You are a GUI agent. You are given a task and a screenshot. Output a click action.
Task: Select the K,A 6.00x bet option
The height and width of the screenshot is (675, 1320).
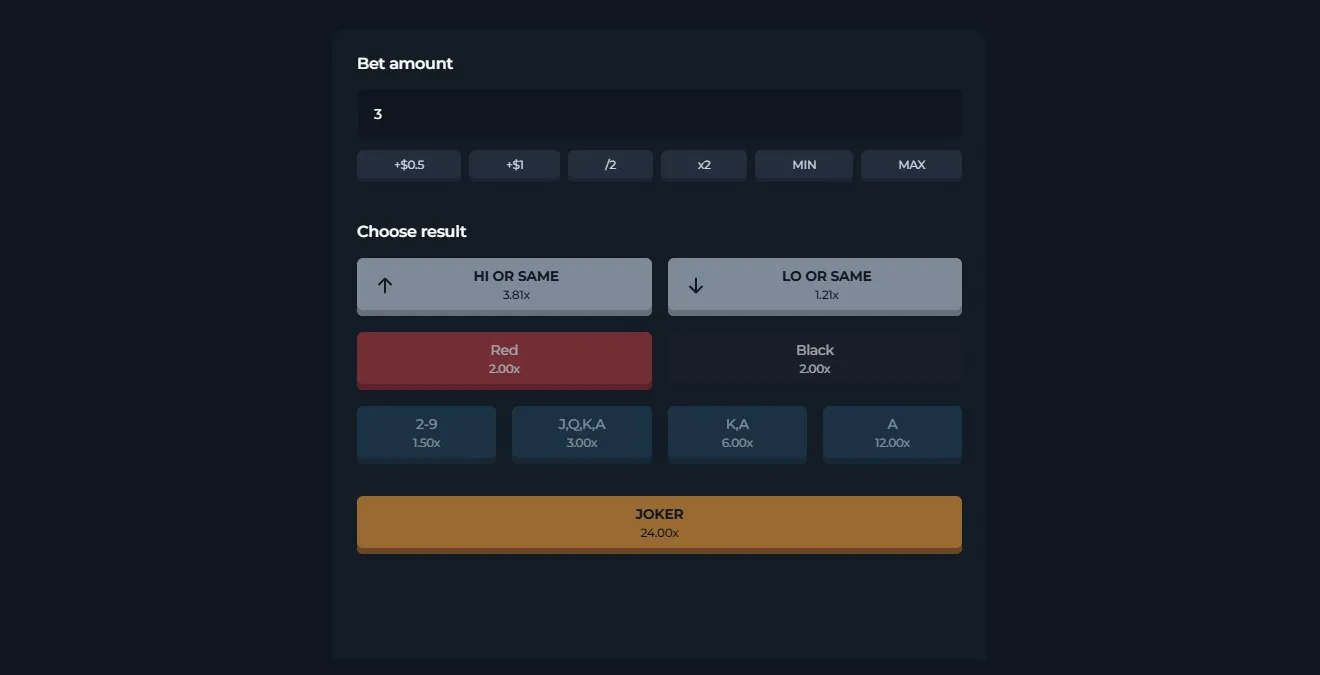pos(737,432)
